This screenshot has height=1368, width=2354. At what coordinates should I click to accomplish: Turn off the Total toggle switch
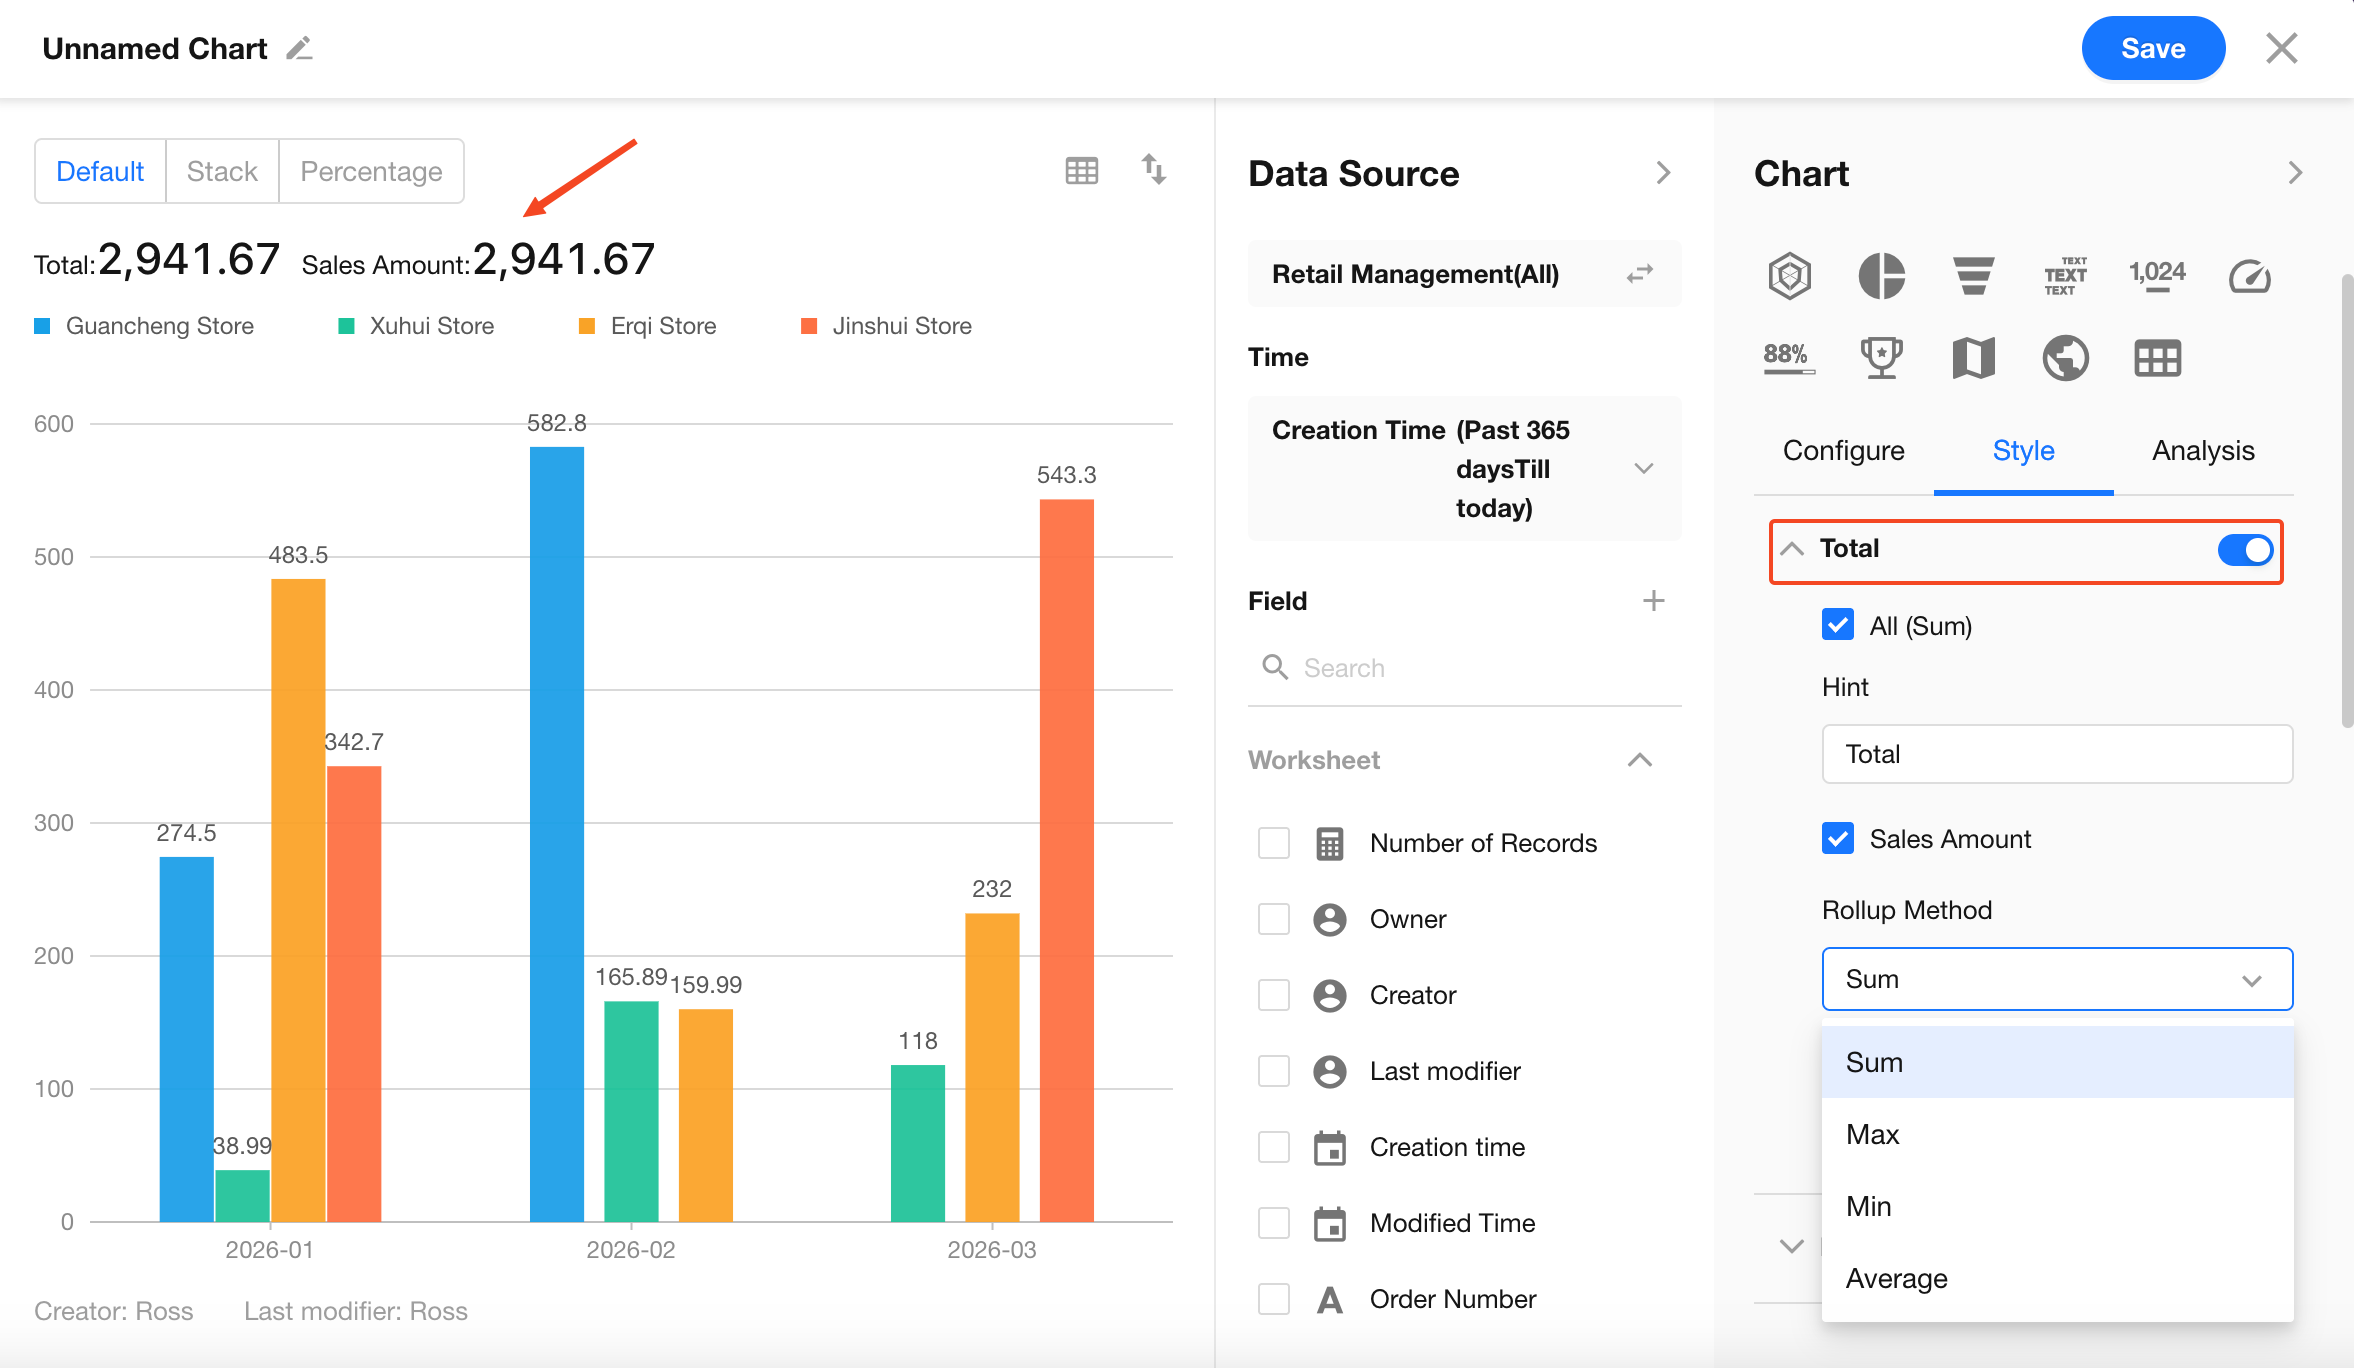click(2244, 549)
